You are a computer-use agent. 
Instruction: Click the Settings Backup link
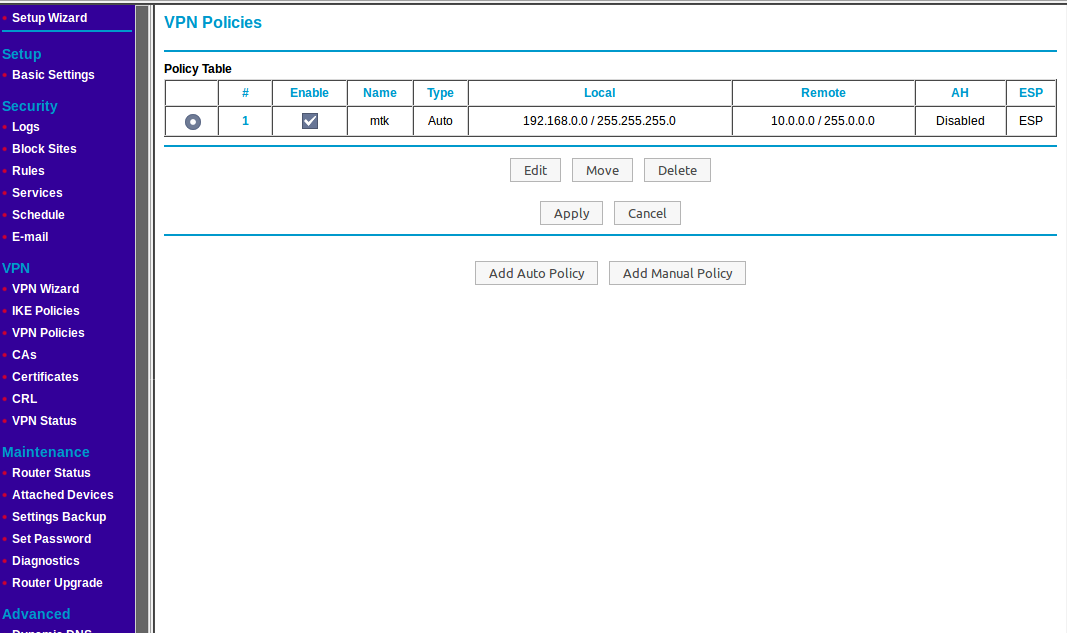pyautogui.click(x=59, y=517)
